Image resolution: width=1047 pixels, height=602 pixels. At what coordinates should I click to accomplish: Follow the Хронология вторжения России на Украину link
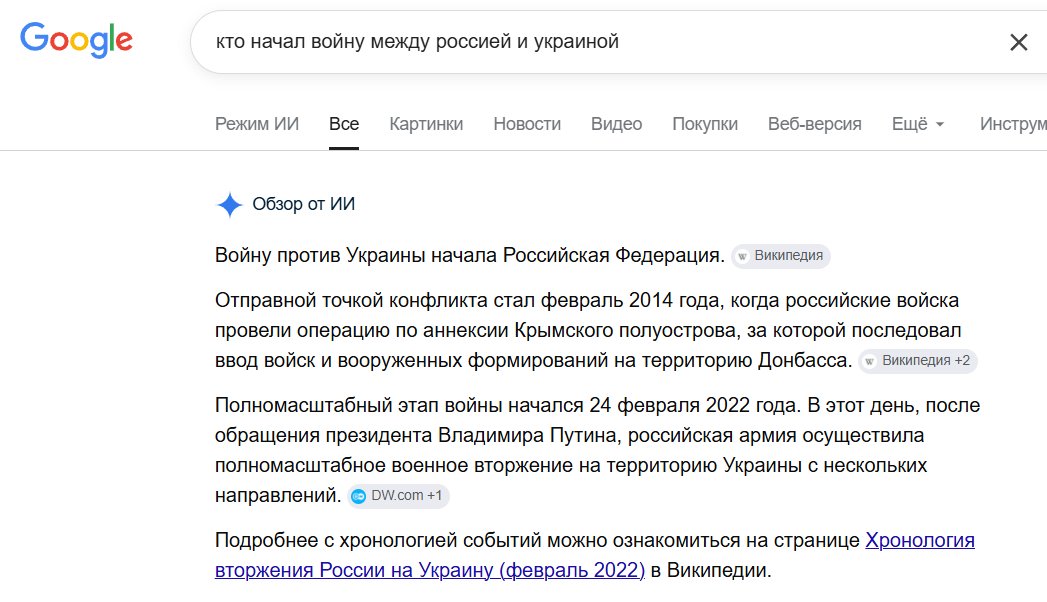click(x=594, y=555)
